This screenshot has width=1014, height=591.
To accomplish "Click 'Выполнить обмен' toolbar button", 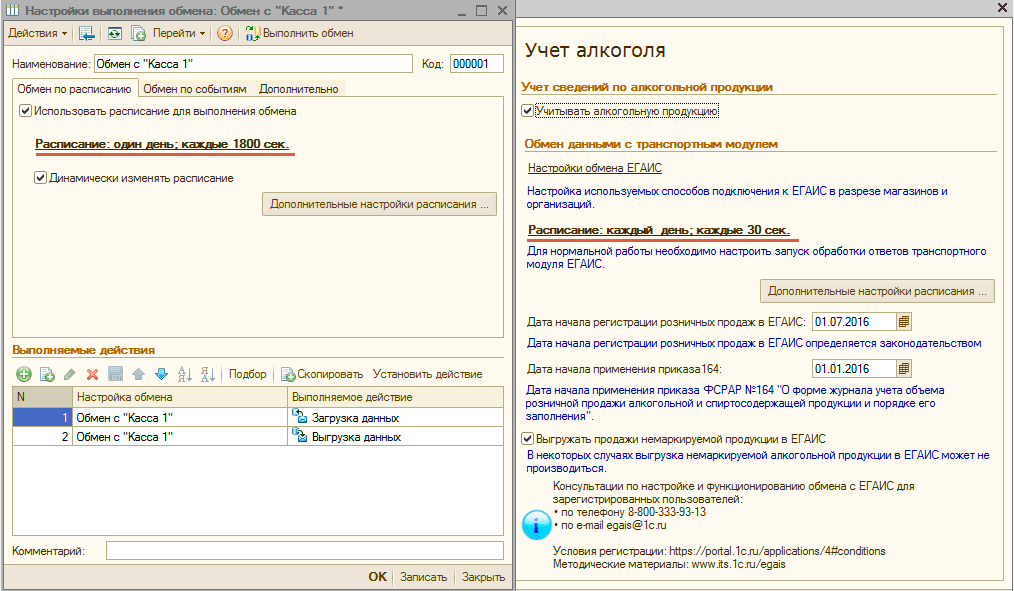I will point(299,33).
